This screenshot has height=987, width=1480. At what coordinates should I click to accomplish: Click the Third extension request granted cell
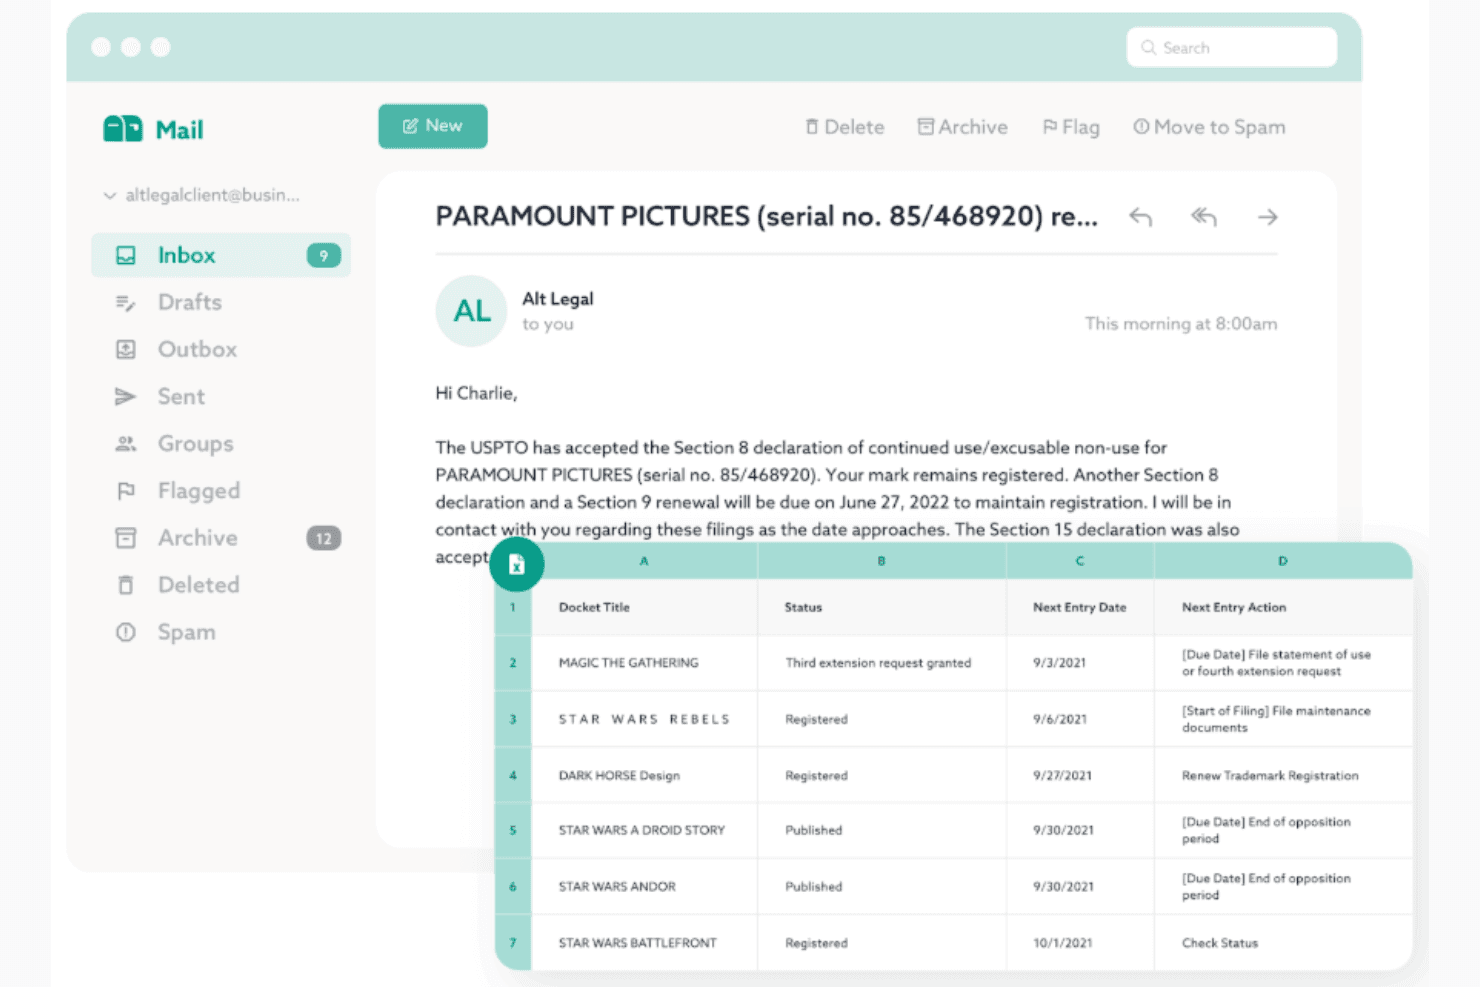pos(882,663)
